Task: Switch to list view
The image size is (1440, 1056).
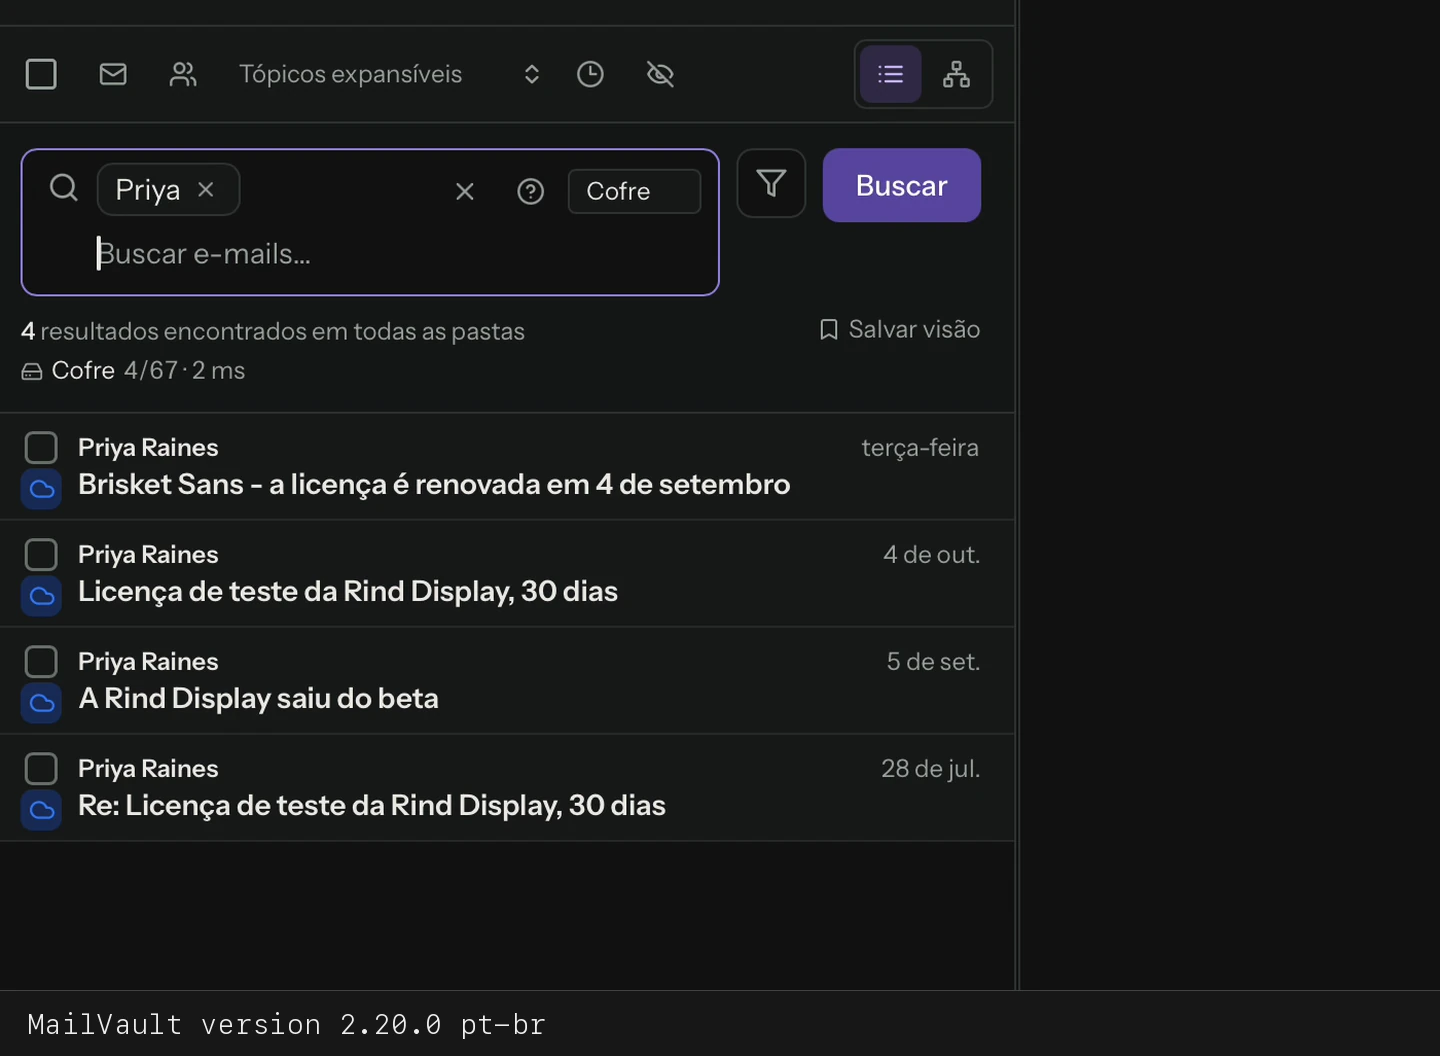Action: tap(890, 74)
